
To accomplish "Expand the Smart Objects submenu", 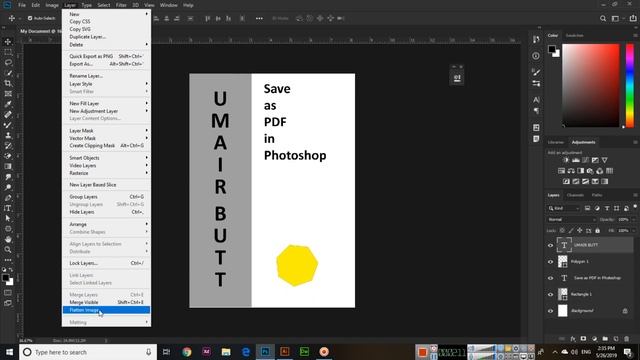I will (107, 158).
